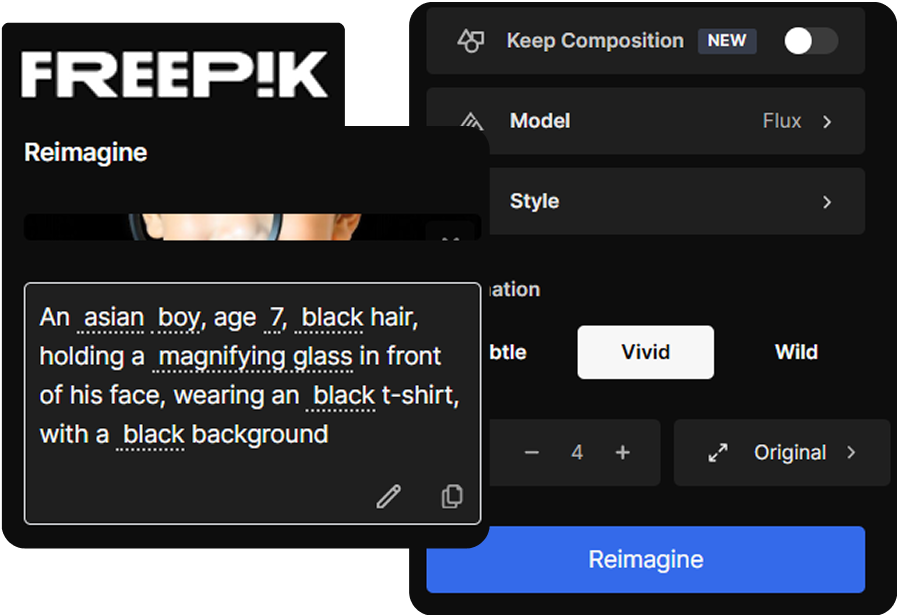Viewport: 897px width, 615px height.
Task: Click the image count value 4
Action: pos(577,453)
